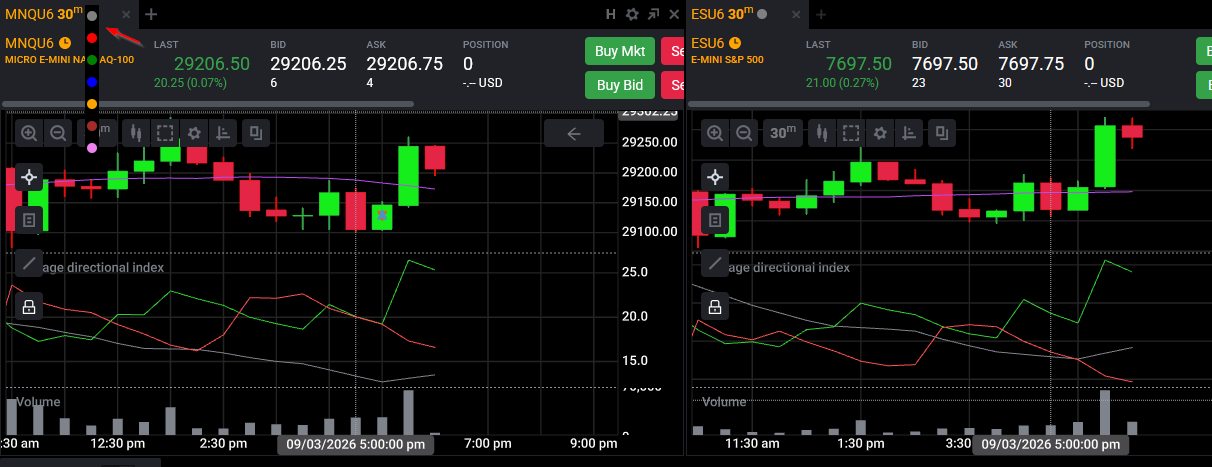Click the Volume label on MNQU6 chart

point(38,401)
